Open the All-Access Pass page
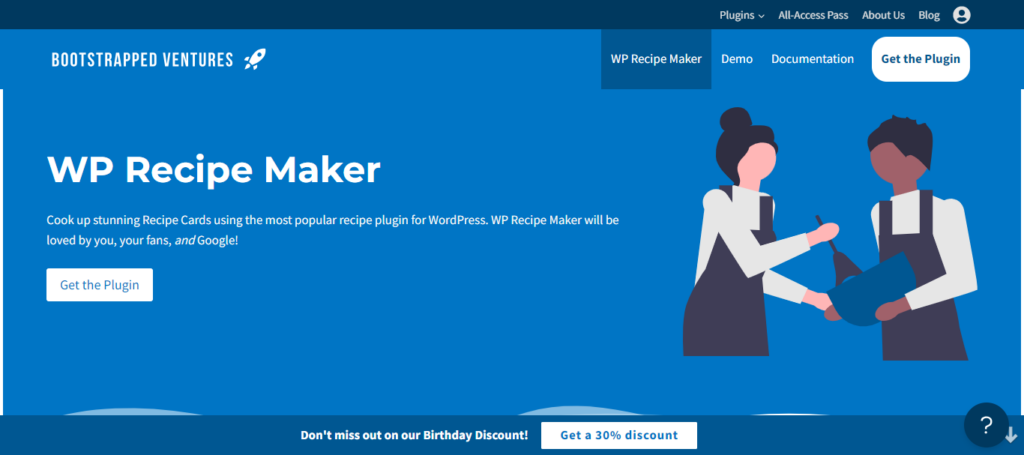The image size is (1024, 455). pyautogui.click(x=813, y=15)
